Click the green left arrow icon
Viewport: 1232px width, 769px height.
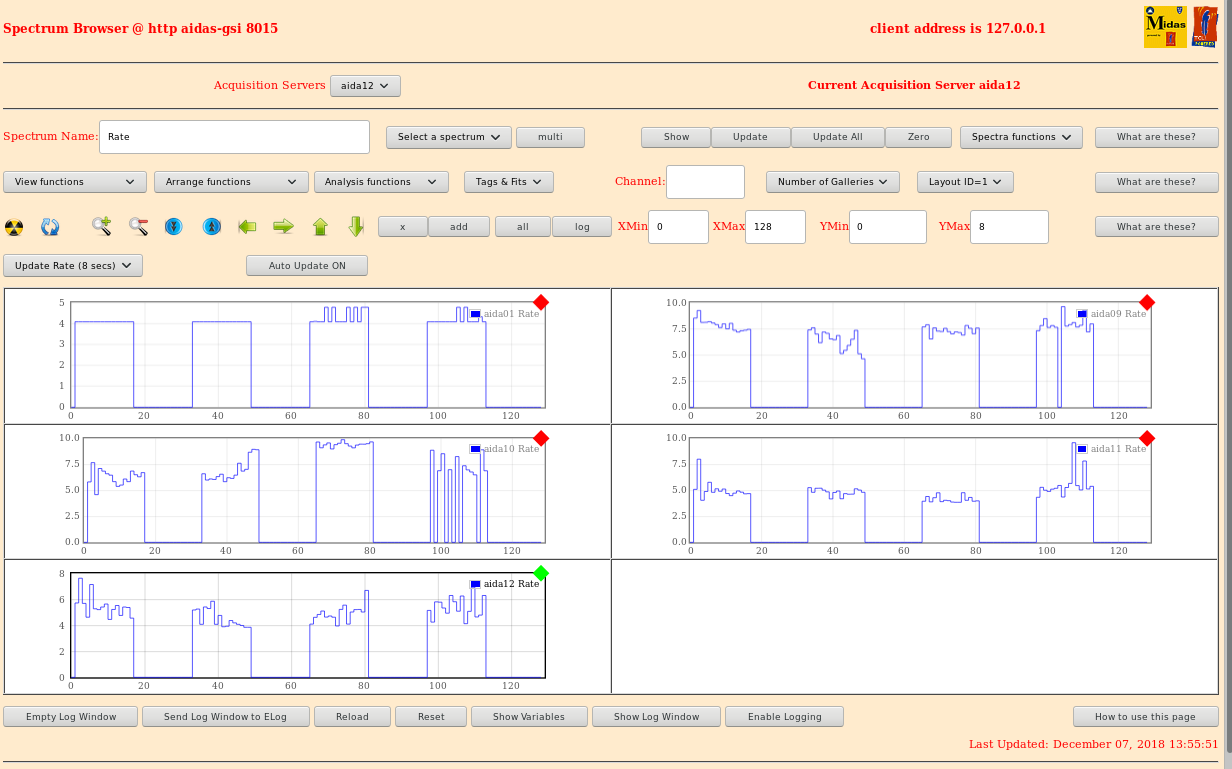point(247,227)
